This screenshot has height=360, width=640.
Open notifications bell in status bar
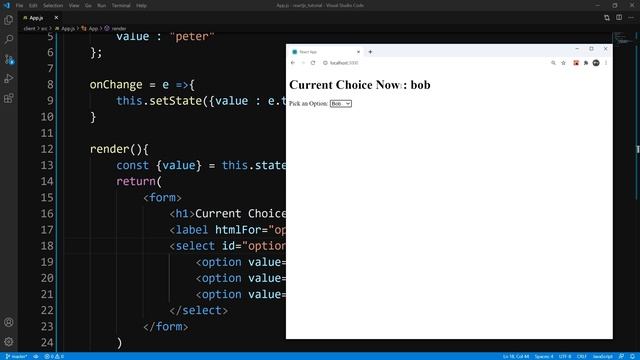coord(632,356)
